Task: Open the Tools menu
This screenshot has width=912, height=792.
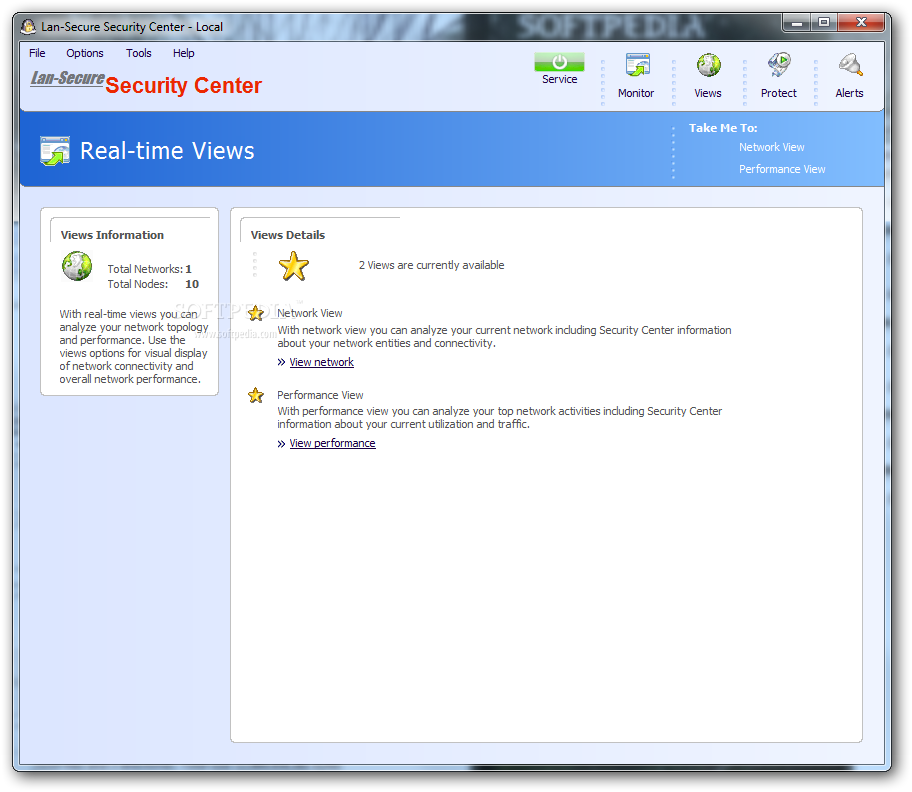Action: coord(138,53)
